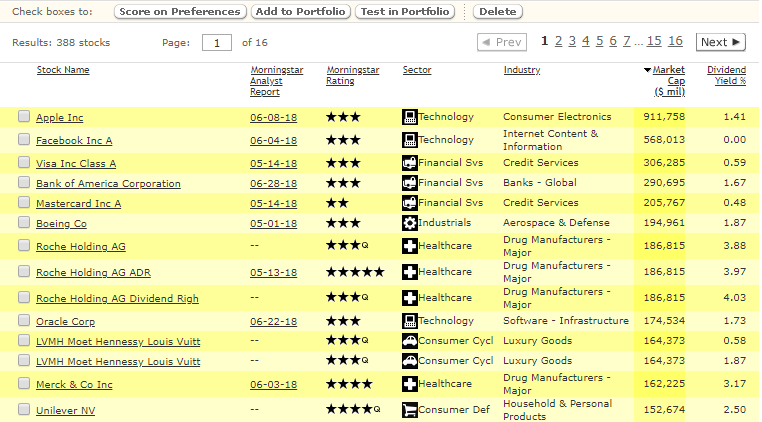
Task: Open Oracle report dated 06-22-18
Action: [274, 322]
